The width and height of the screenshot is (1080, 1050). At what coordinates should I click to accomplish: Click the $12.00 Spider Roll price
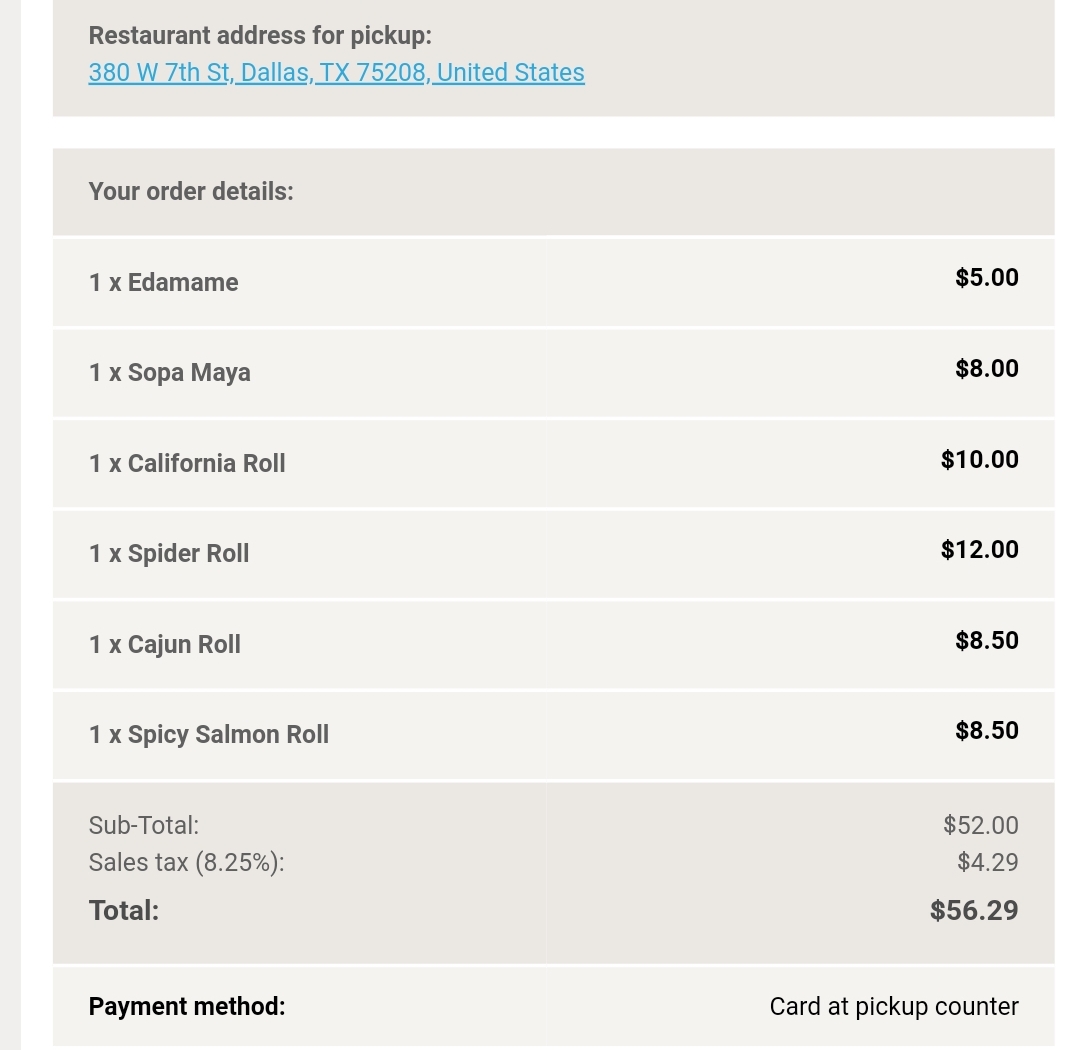coord(979,549)
